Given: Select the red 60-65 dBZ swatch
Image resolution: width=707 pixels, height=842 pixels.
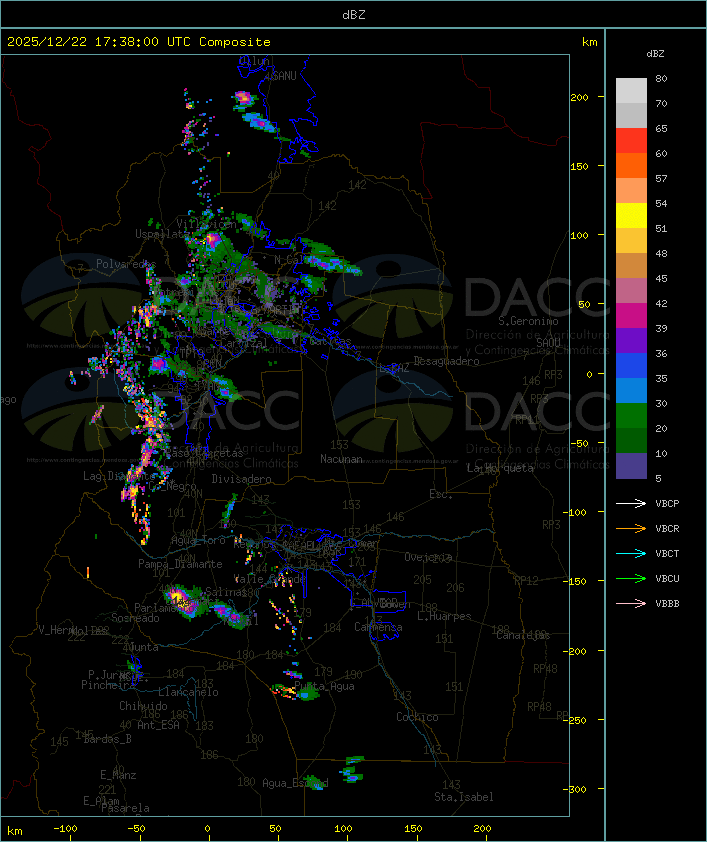Looking at the screenshot, I should (631, 140).
